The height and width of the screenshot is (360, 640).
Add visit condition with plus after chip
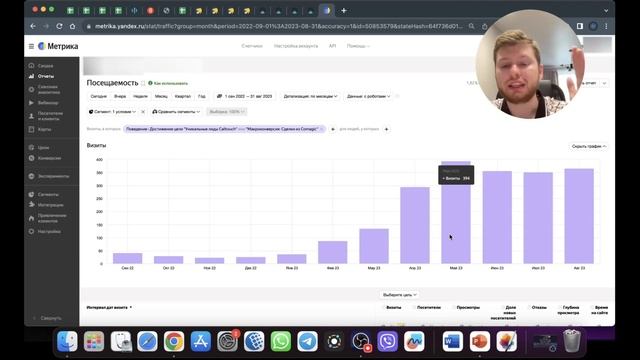tap(333, 129)
